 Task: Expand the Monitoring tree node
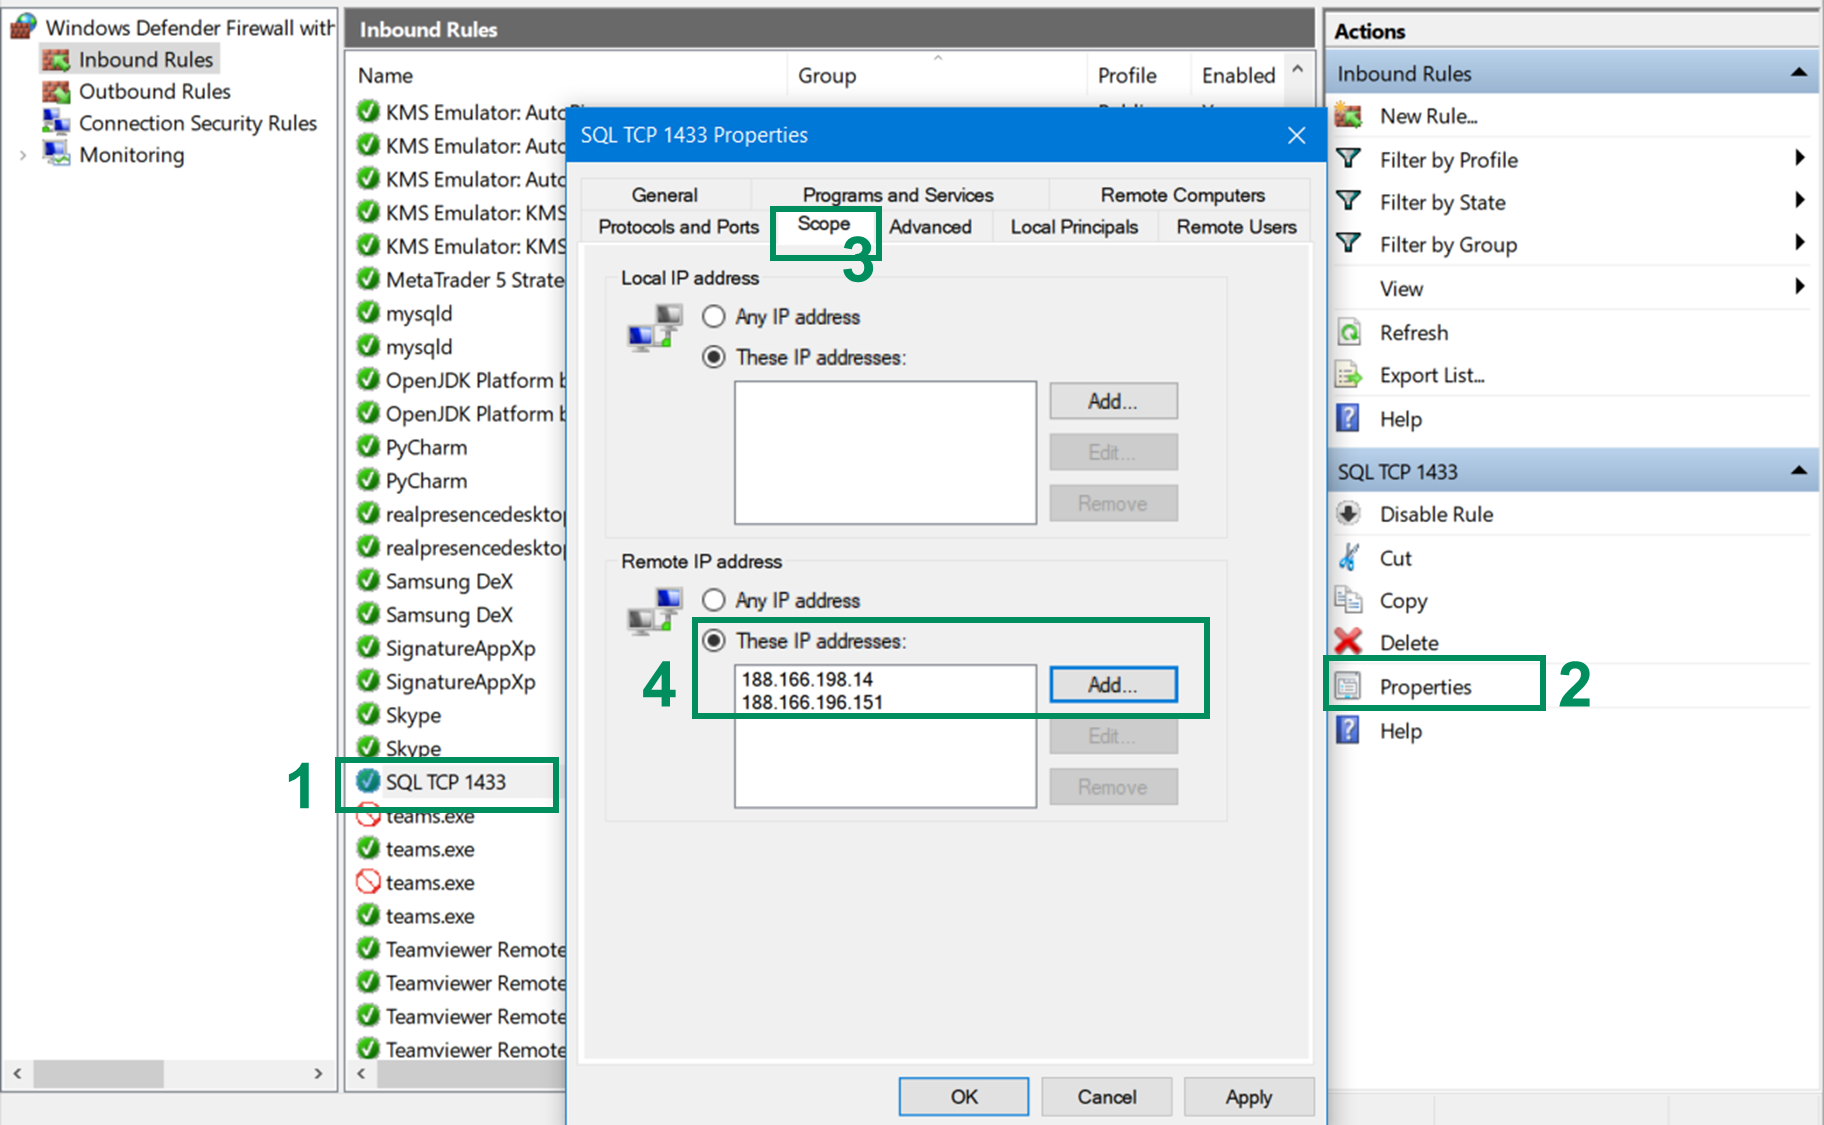tap(22, 155)
